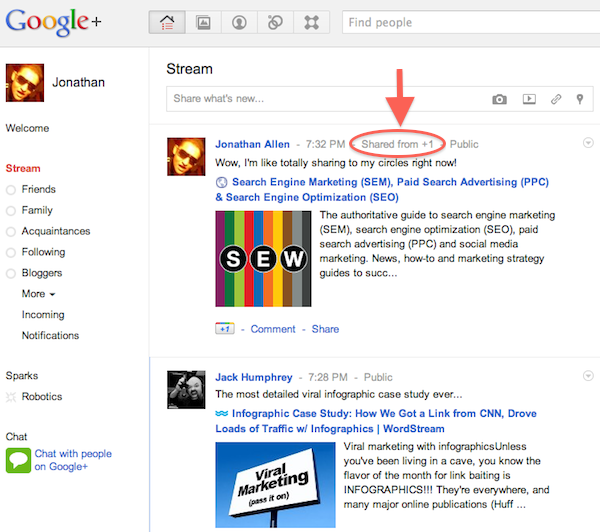Select the Friends circle radio
This screenshot has height=532, width=600.
11,190
